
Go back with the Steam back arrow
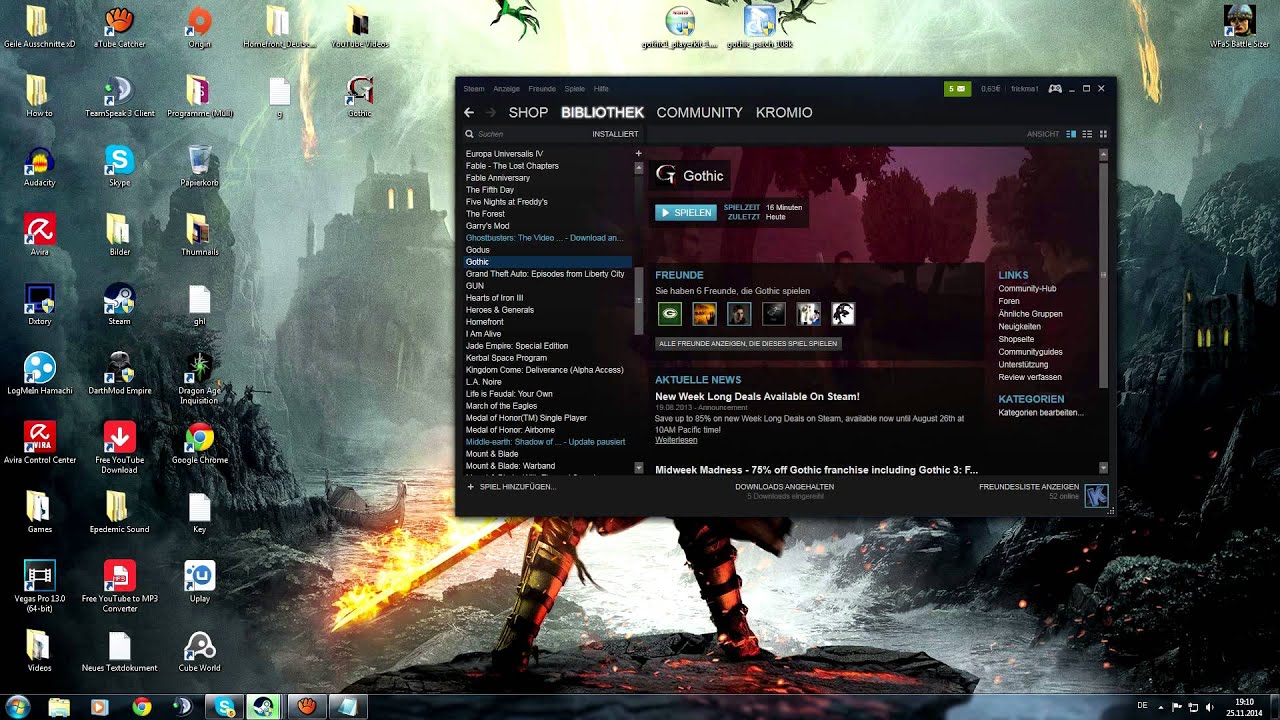469,113
